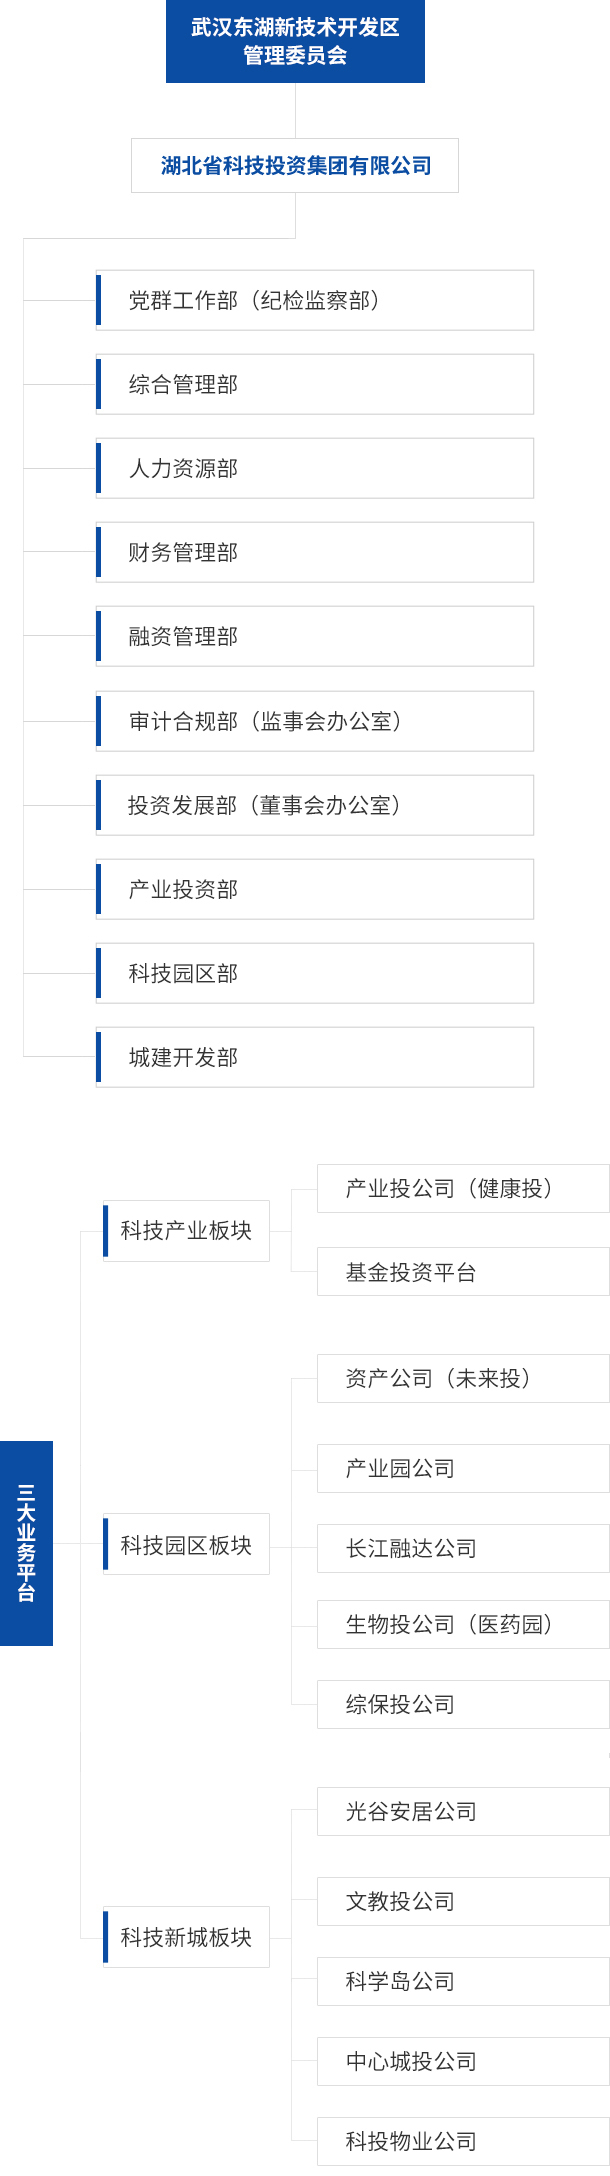Expand the 科技园区板块 node
610x2176 pixels.
tap(186, 1545)
